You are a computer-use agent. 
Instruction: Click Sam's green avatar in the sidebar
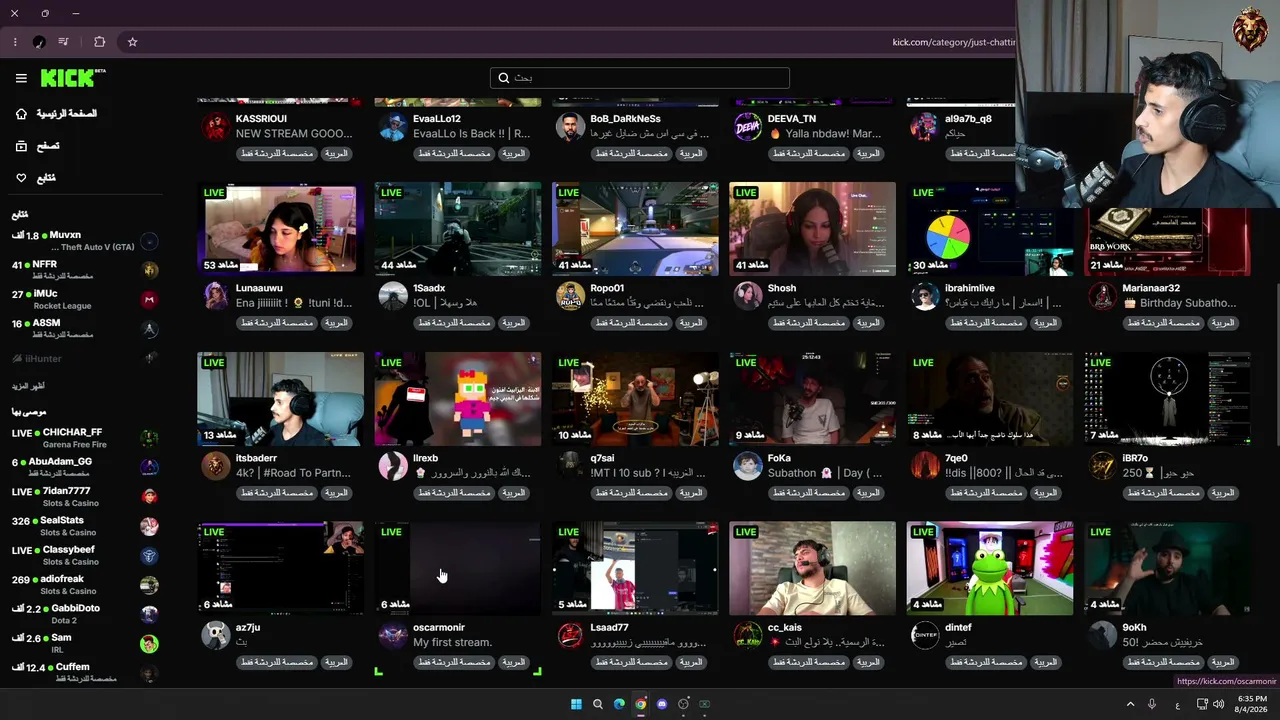point(149,644)
